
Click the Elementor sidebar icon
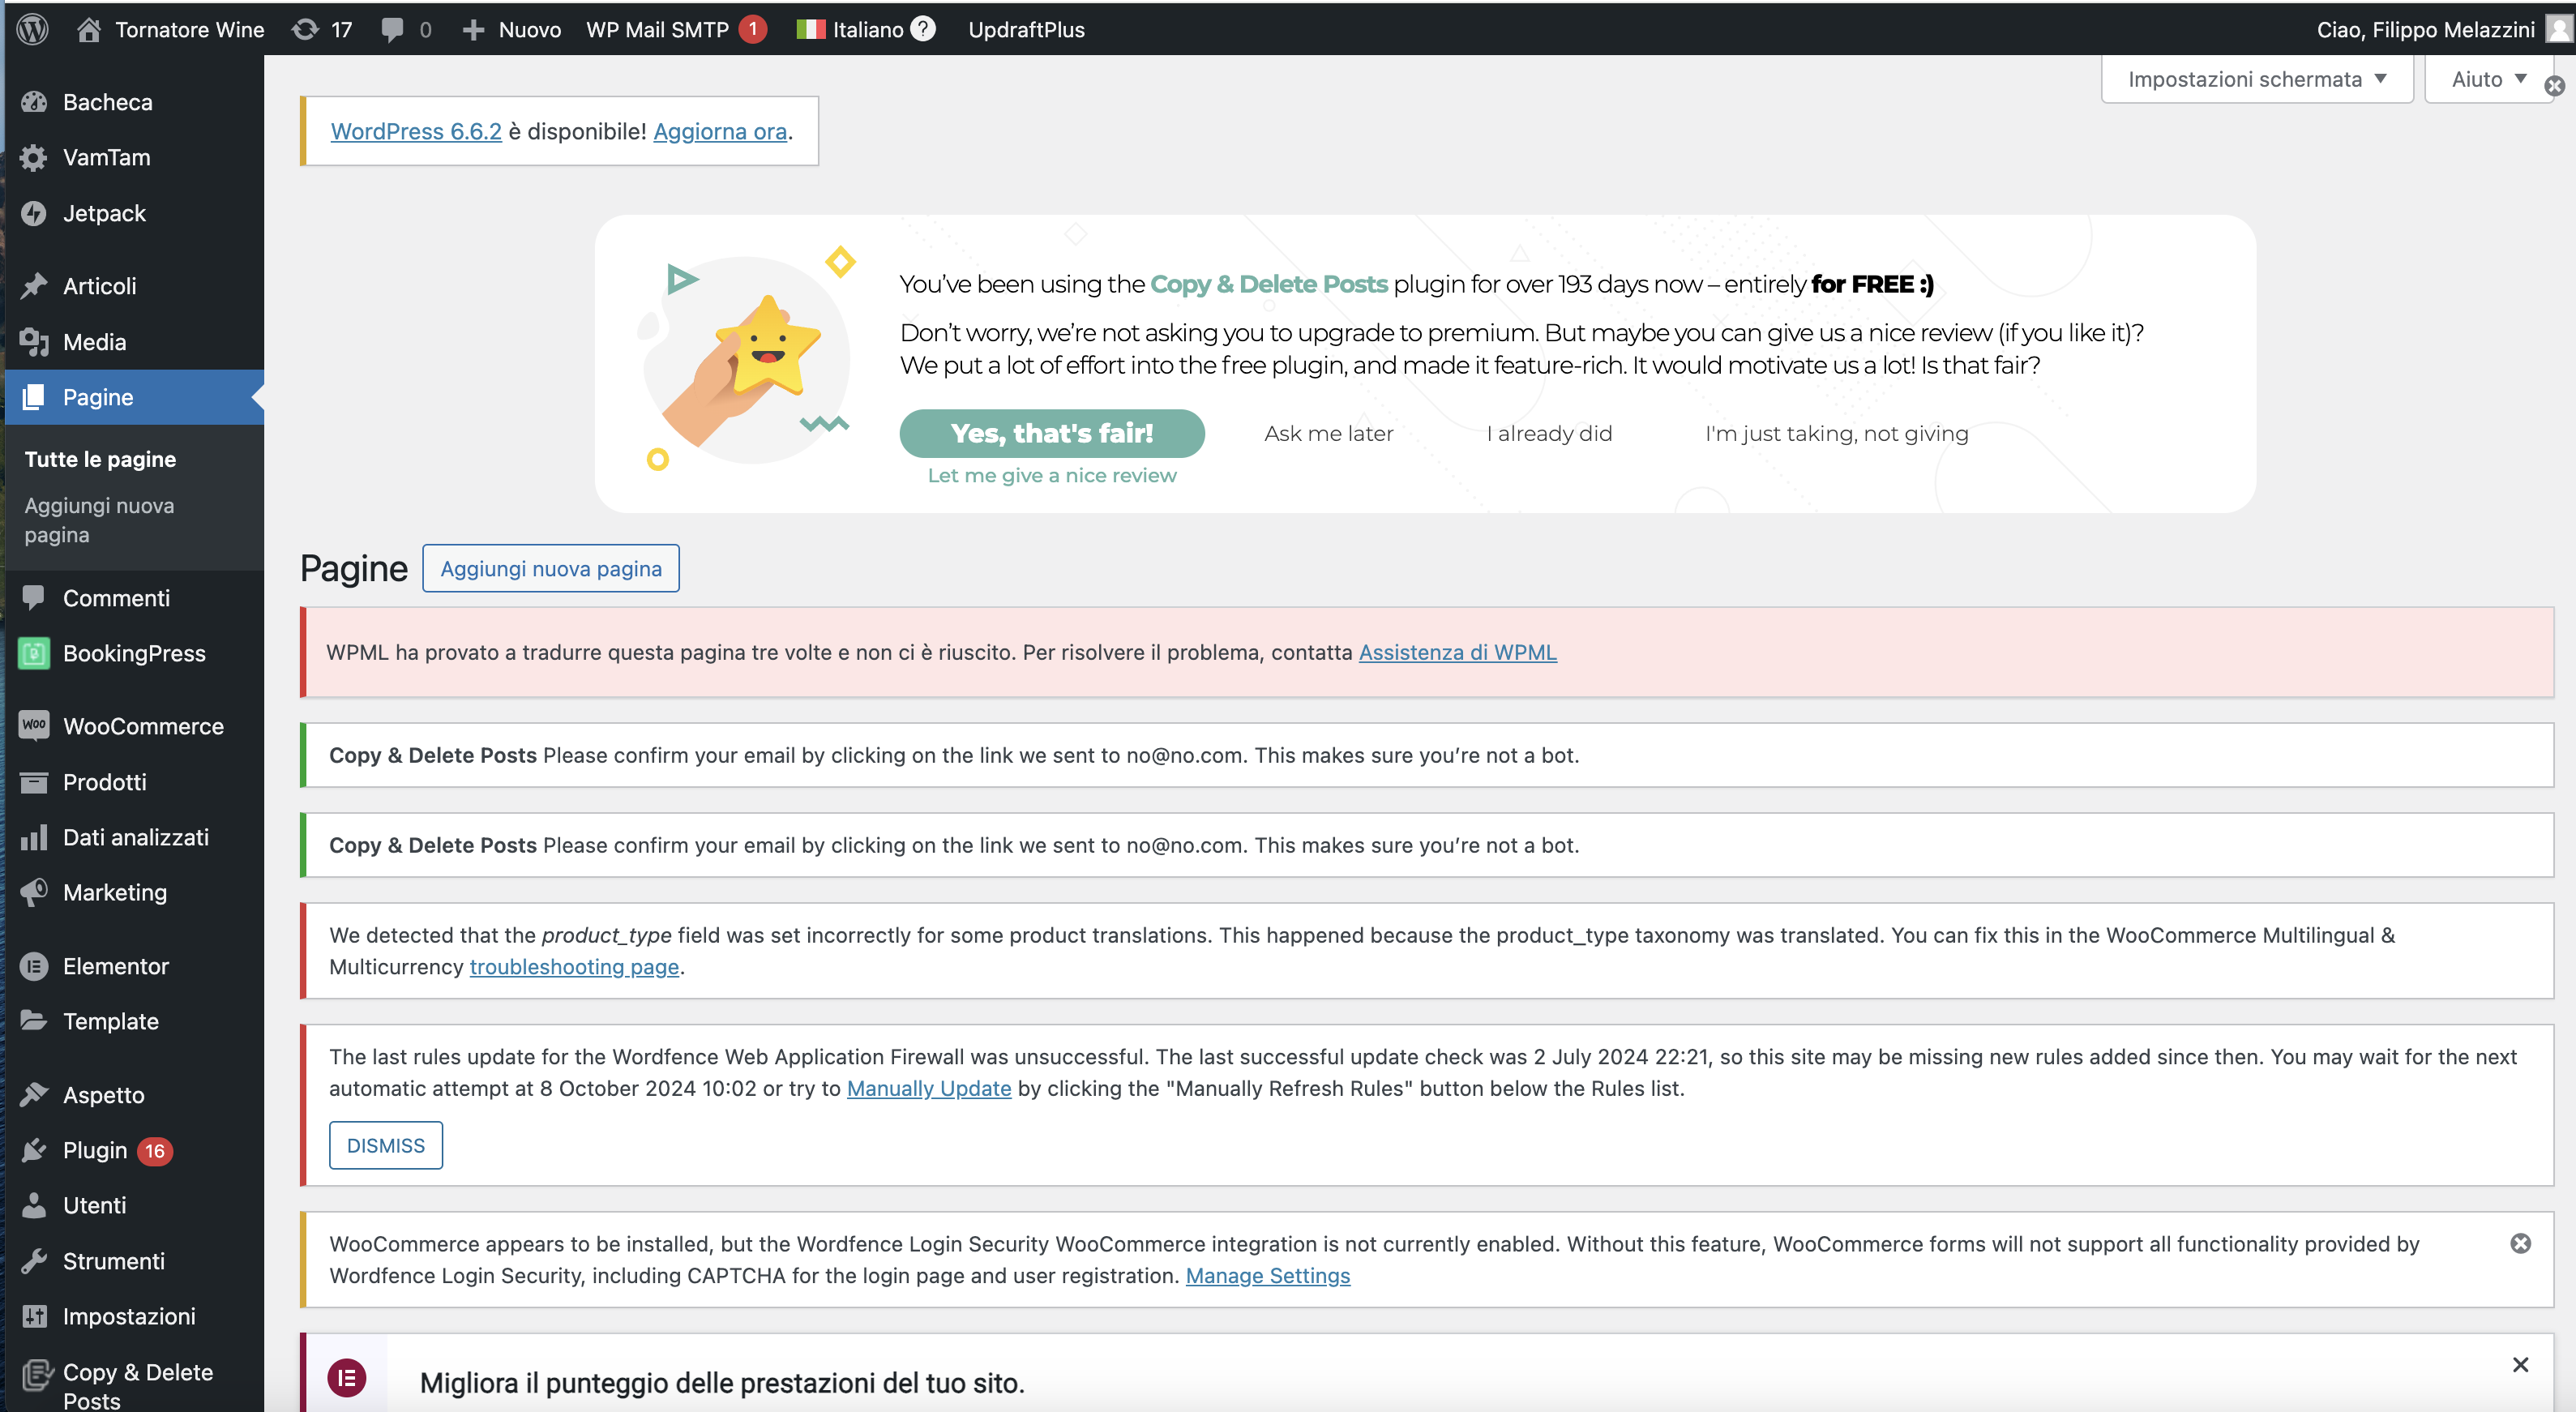[x=34, y=966]
